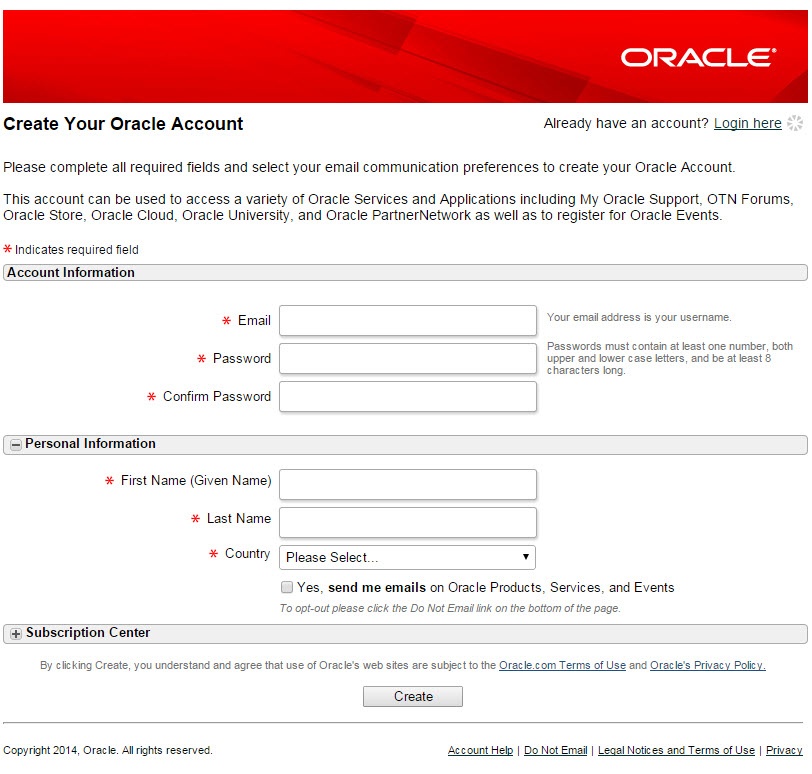812x774 pixels.
Task: Open Oracle's Privacy Policy link
Action: tap(708, 665)
